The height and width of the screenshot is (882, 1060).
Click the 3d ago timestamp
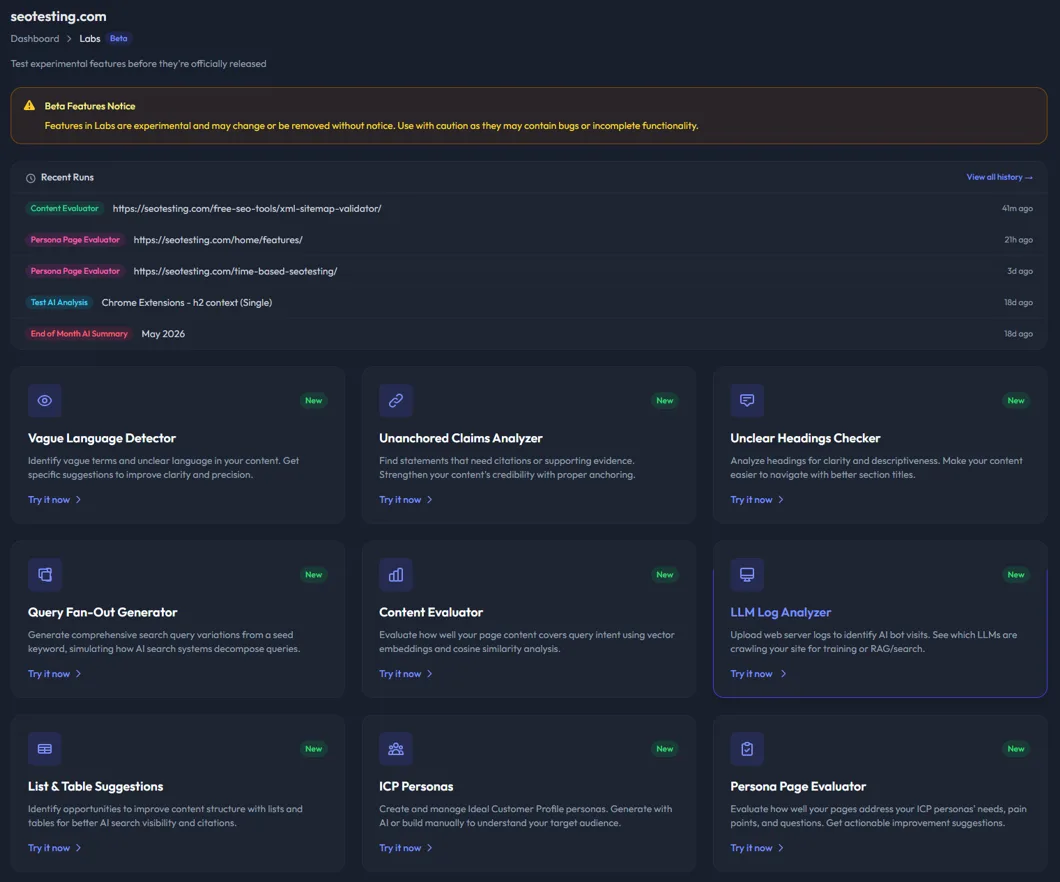point(1019,271)
